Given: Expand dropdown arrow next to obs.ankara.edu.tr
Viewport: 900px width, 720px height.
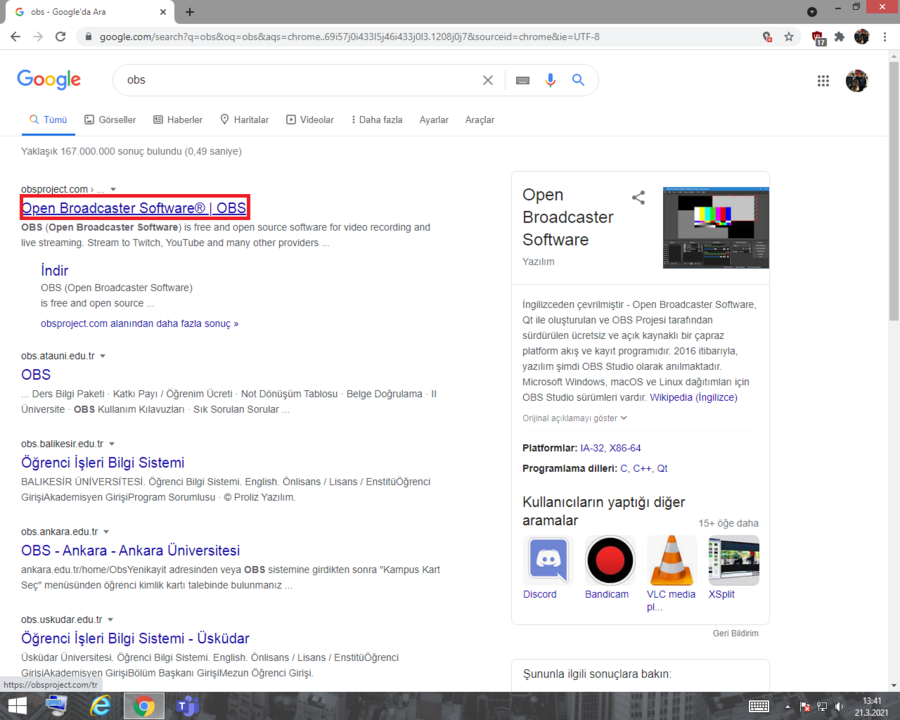Looking at the screenshot, I should pyautogui.click(x=106, y=532).
